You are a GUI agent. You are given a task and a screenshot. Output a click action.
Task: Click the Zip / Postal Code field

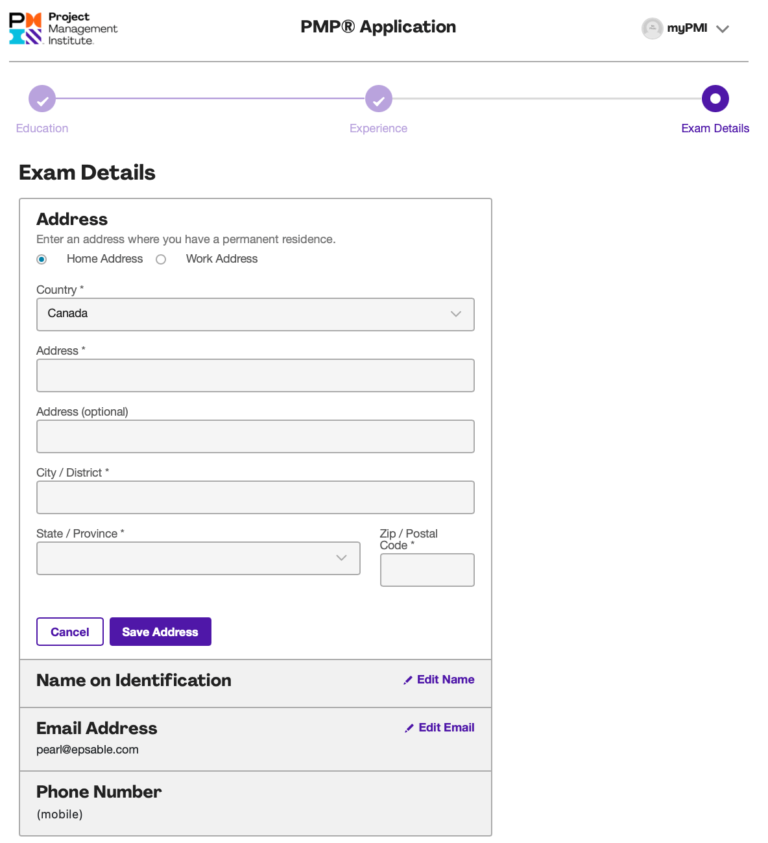[427, 570]
